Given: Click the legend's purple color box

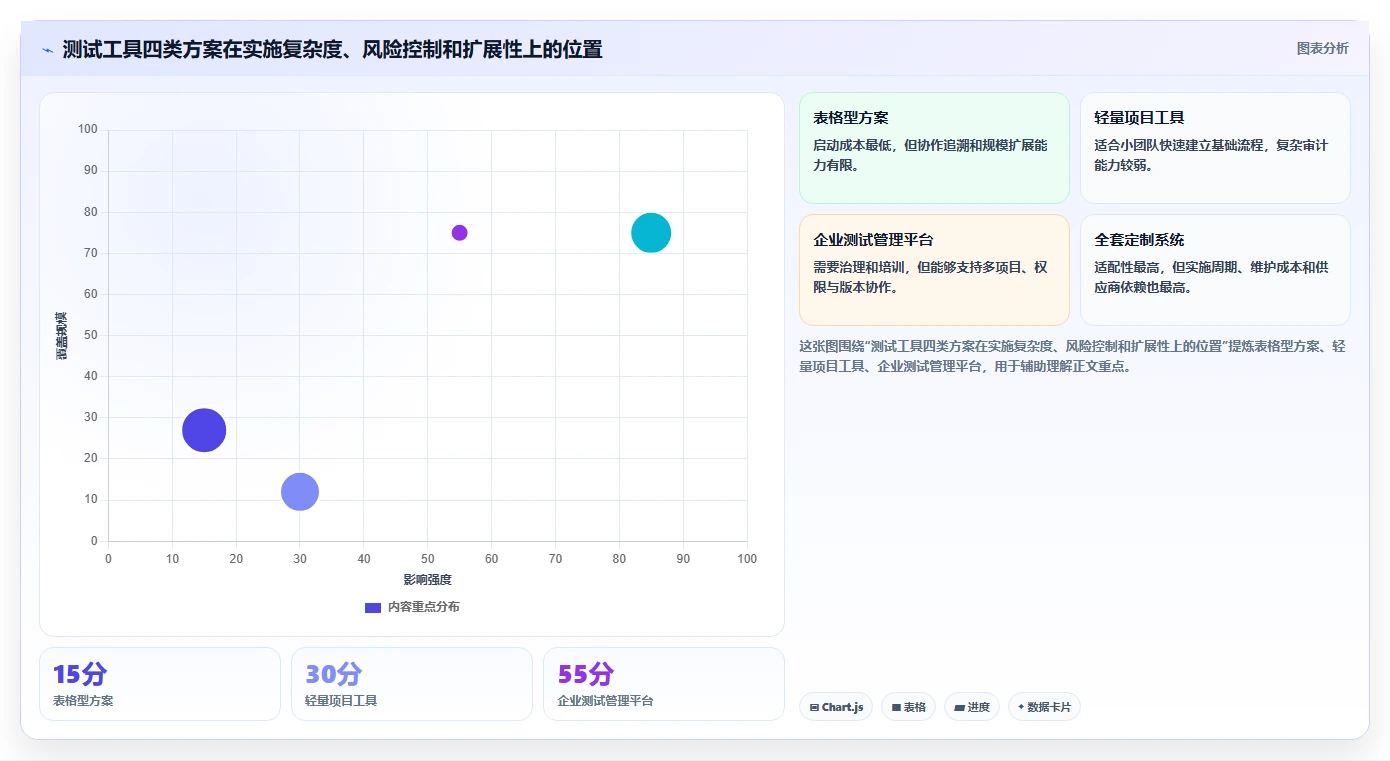Looking at the screenshot, I should click(373, 607).
